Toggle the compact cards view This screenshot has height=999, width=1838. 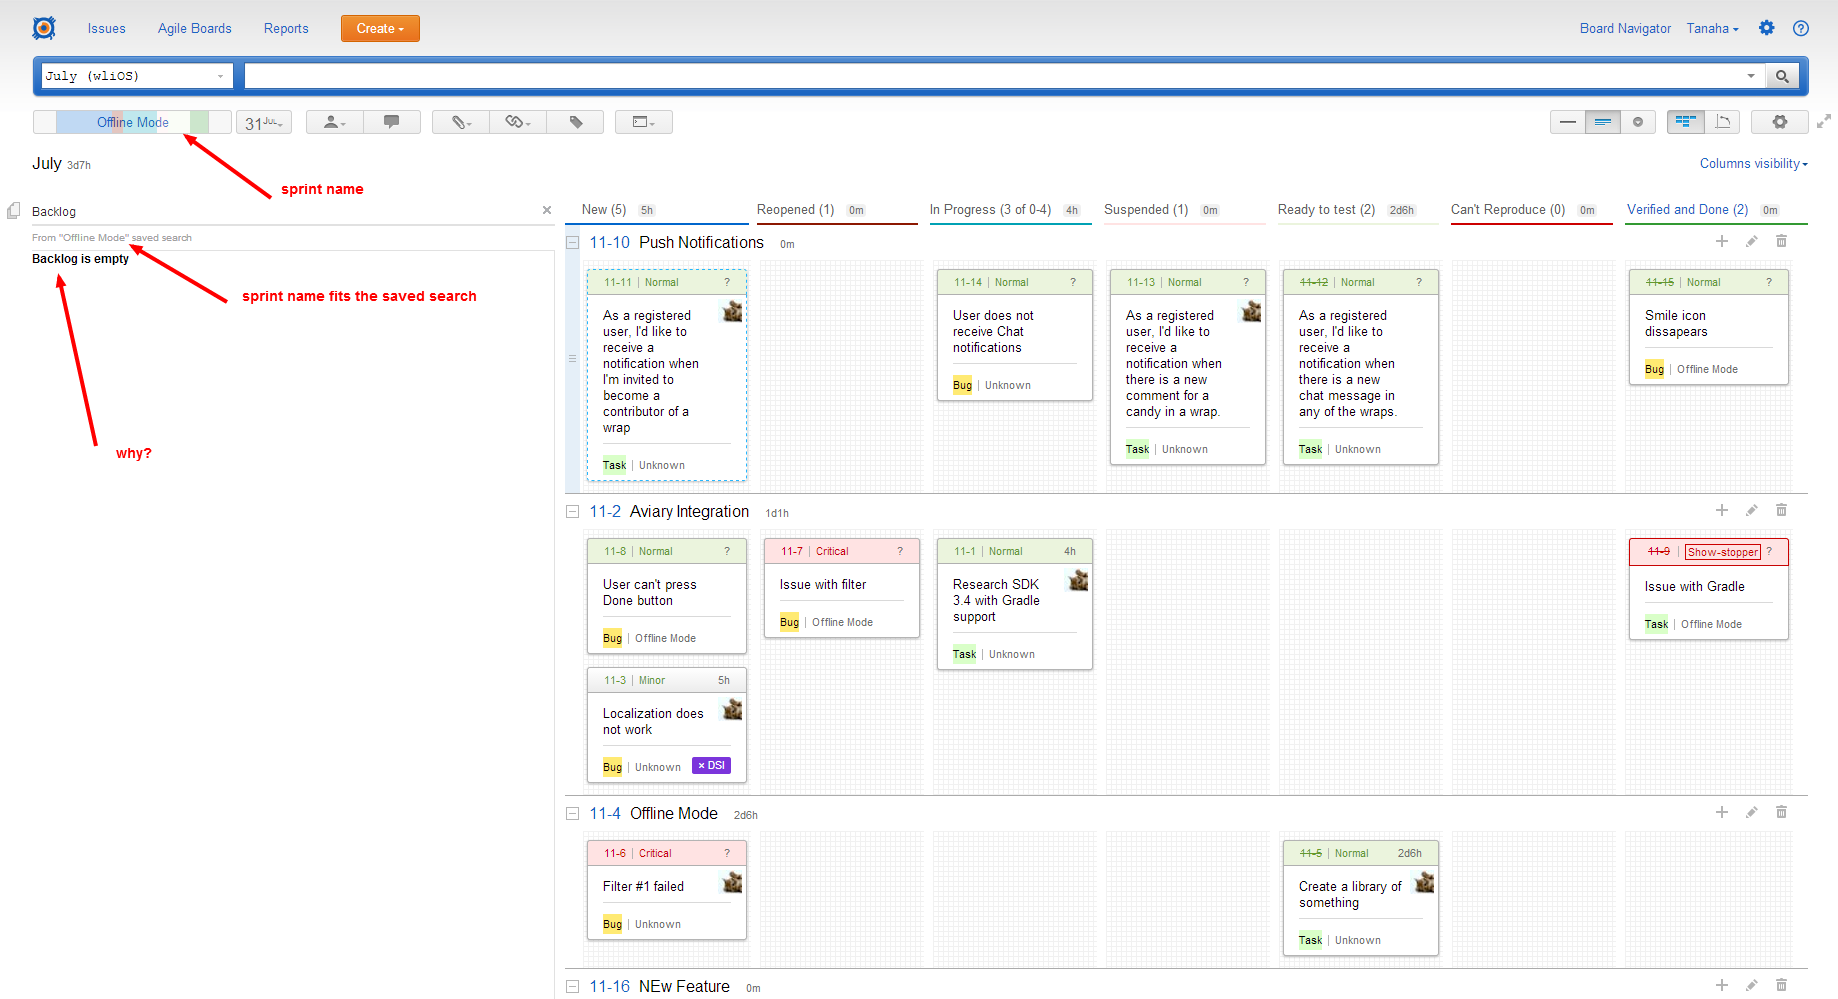coord(1567,121)
